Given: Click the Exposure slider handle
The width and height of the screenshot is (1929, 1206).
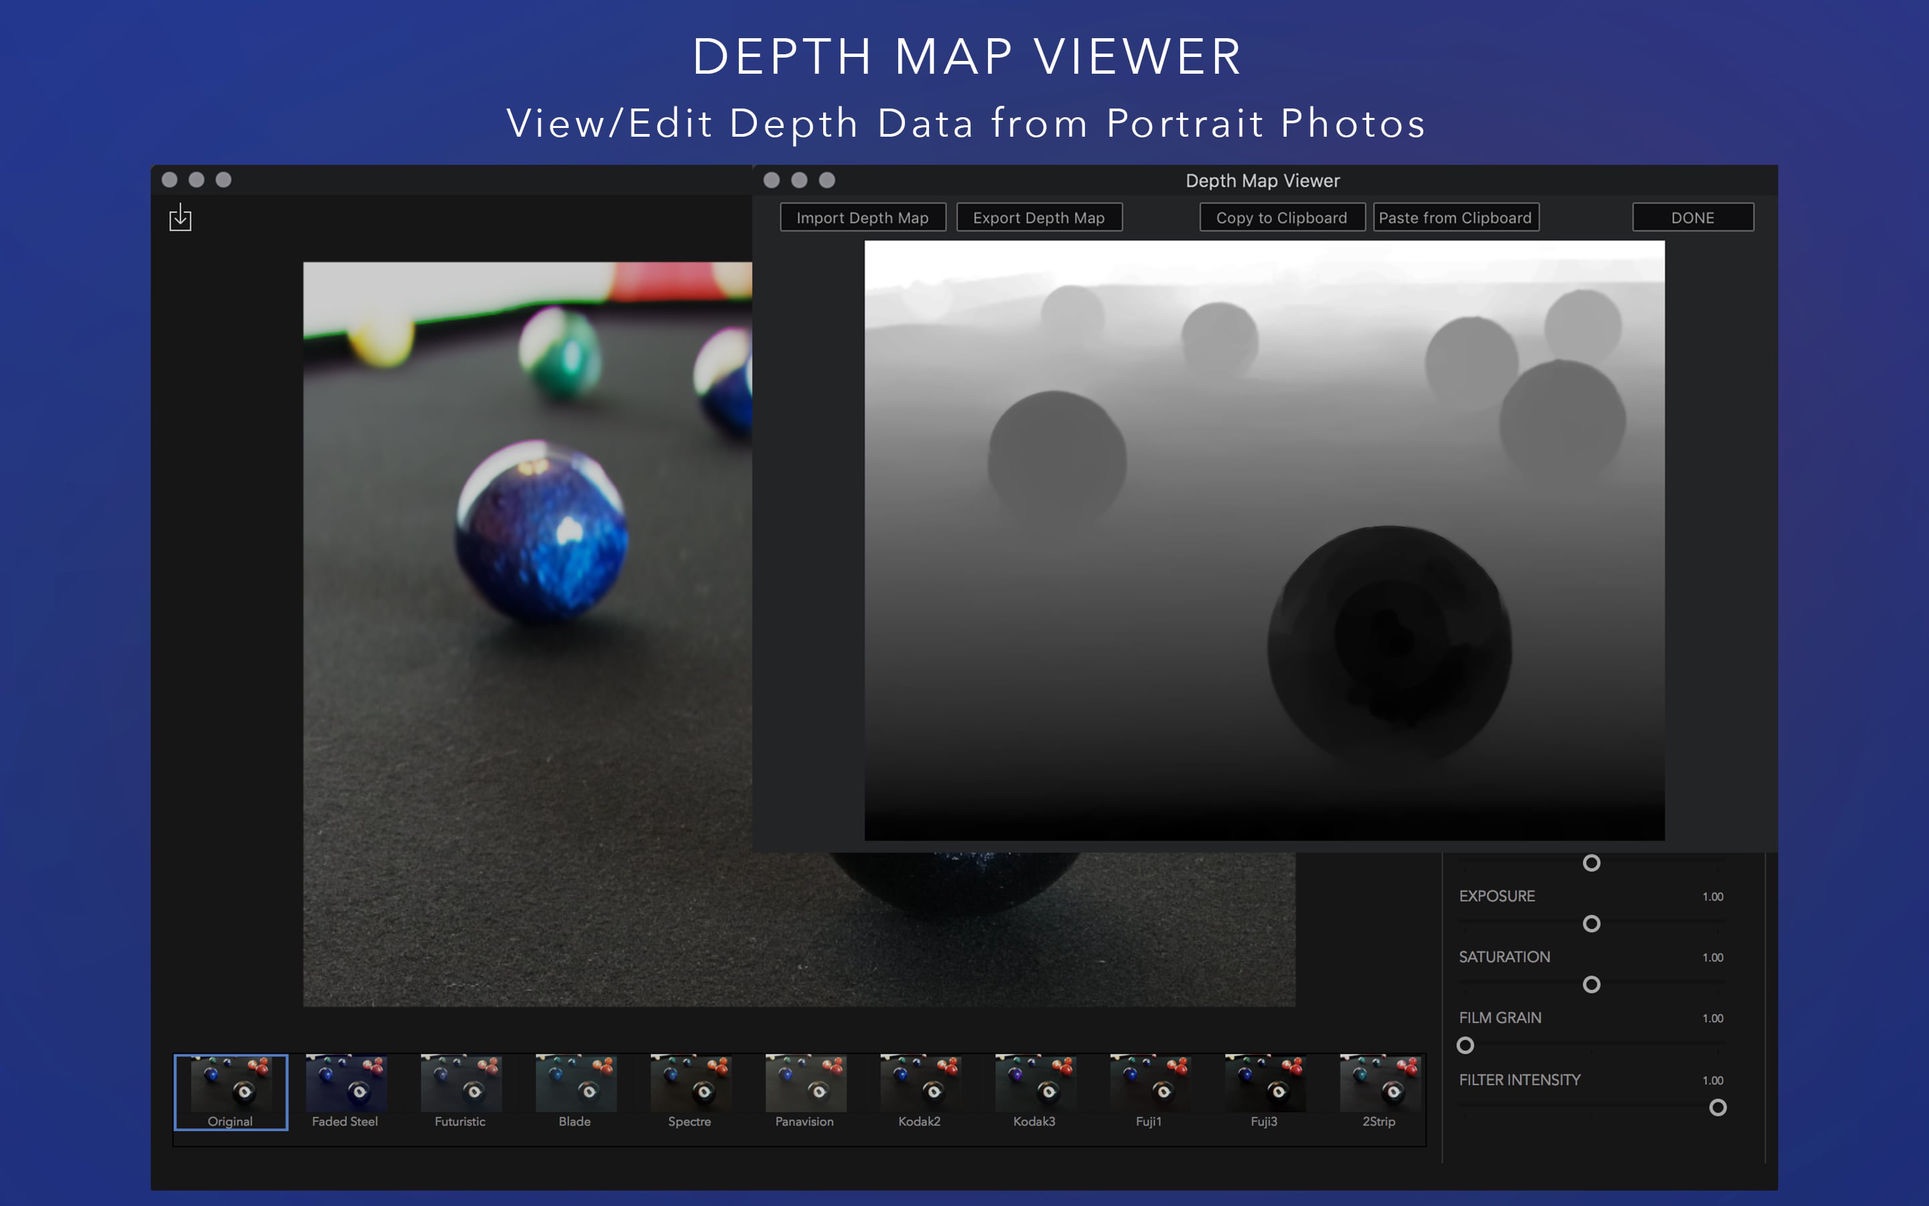Looking at the screenshot, I should point(1591,924).
